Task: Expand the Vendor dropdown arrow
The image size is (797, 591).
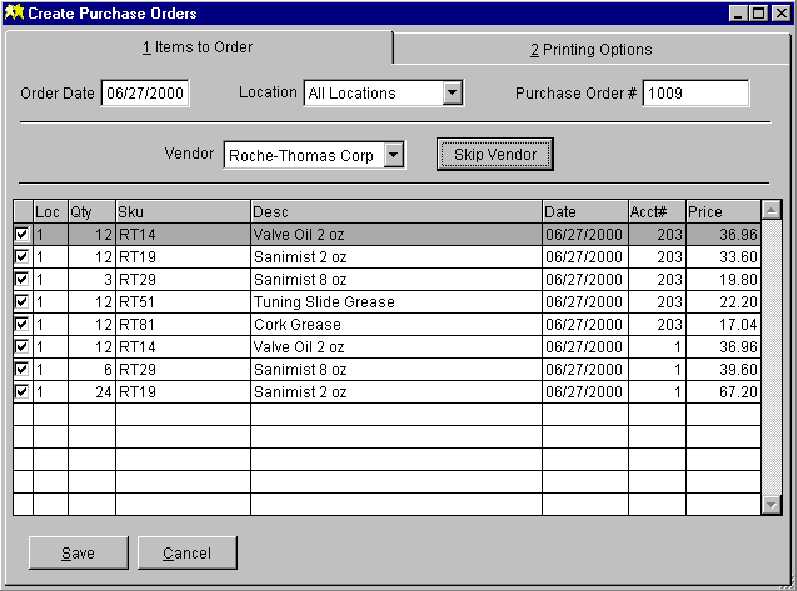Action: tap(394, 155)
